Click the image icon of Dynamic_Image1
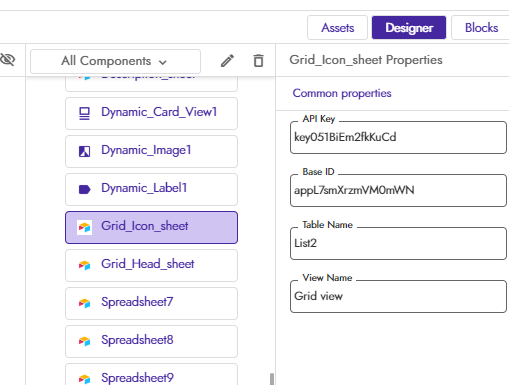The width and height of the screenshot is (509, 385). (x=84, y=151)
